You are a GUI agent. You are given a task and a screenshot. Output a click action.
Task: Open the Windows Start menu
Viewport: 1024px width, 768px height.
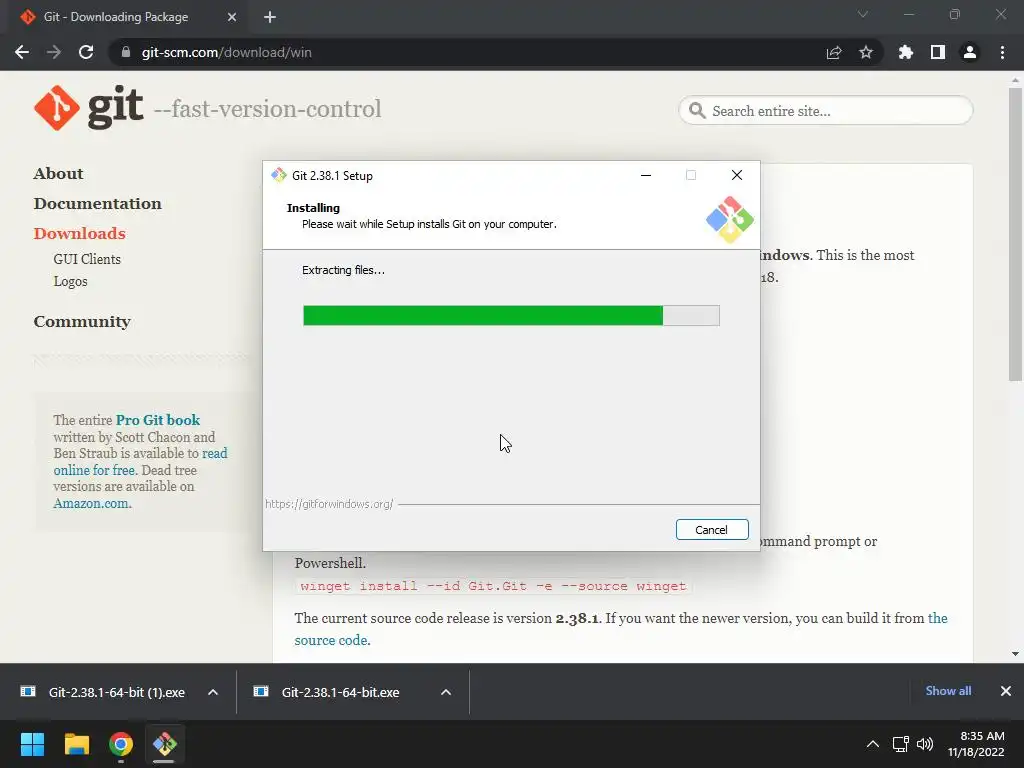tap(32, 744)
